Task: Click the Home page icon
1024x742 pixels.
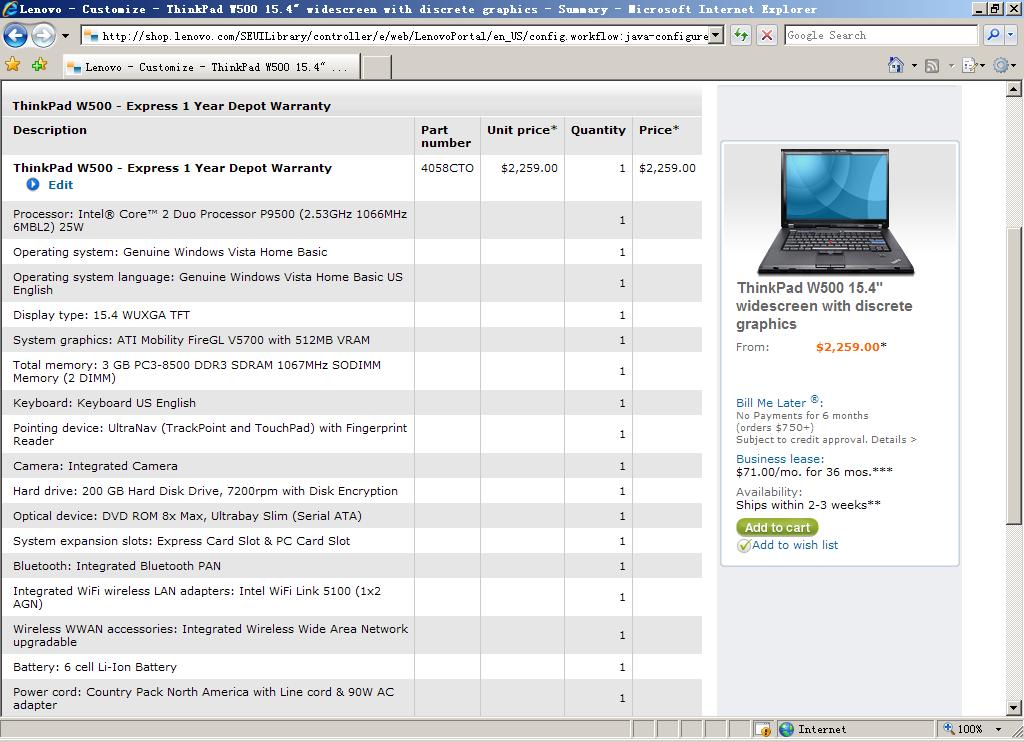Action: pos(896,65)
